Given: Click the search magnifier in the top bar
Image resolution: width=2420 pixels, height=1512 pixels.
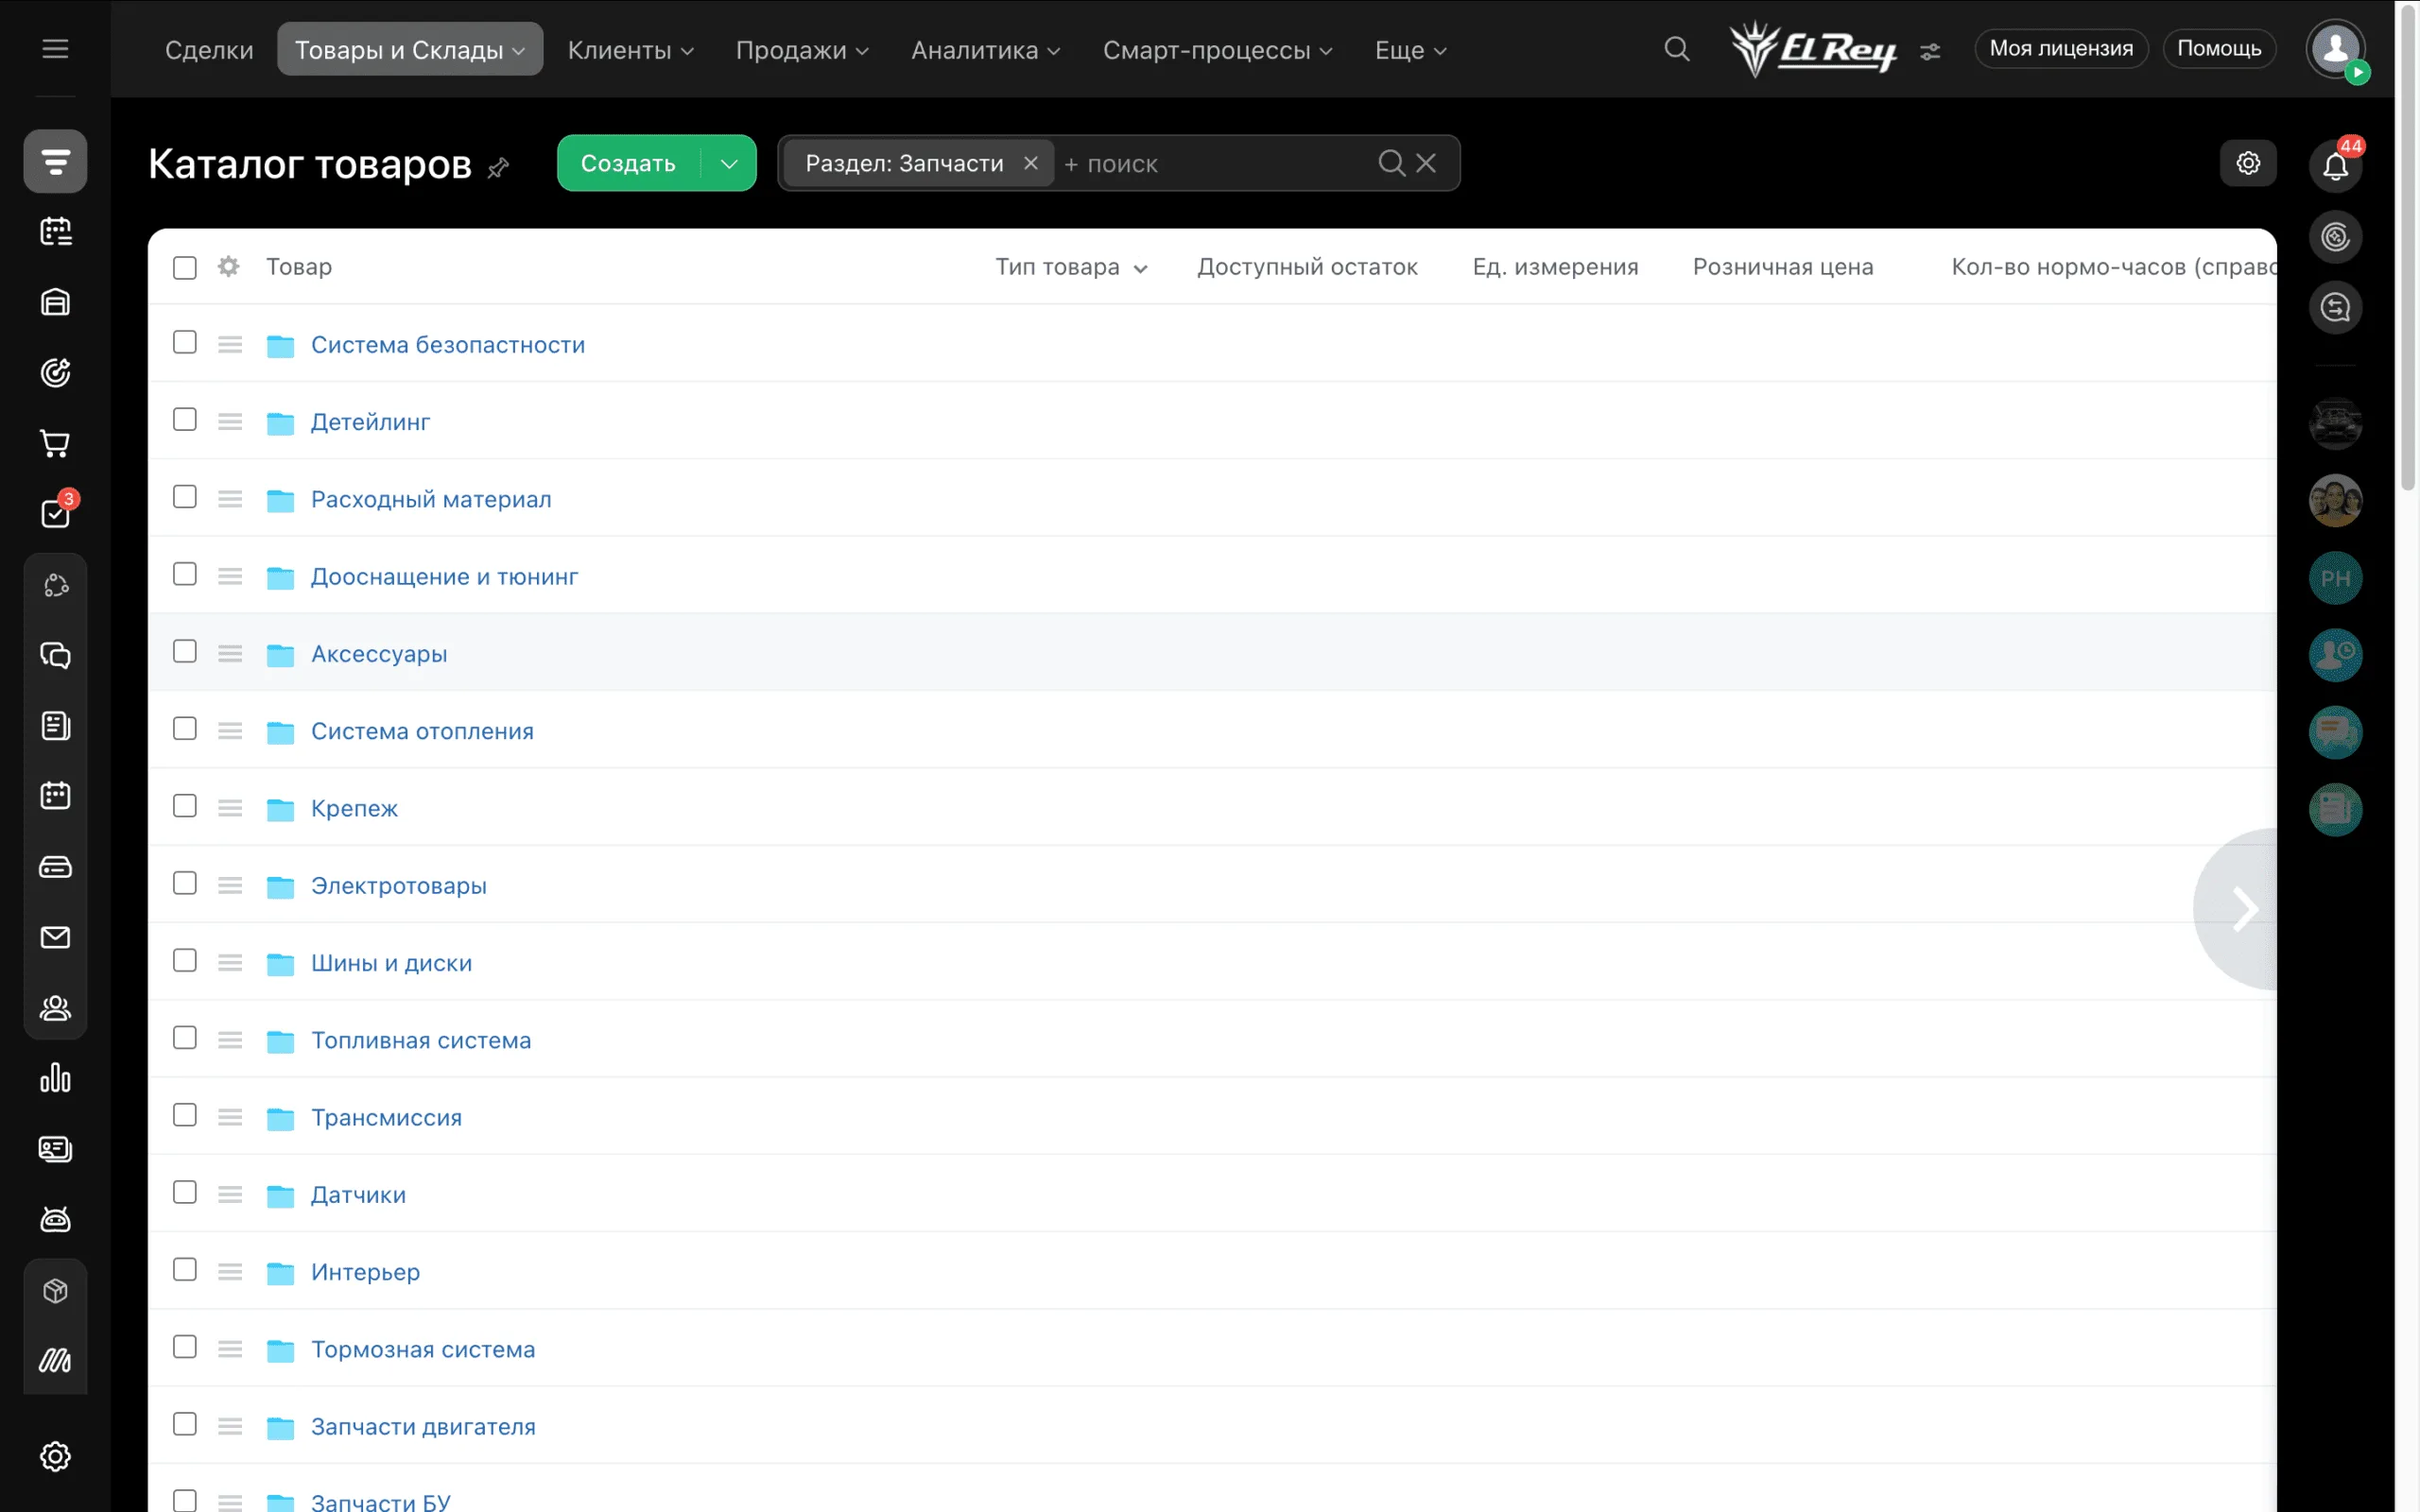Looking at the screenshot, I should pyautogui.click(x=1677, y=49).
